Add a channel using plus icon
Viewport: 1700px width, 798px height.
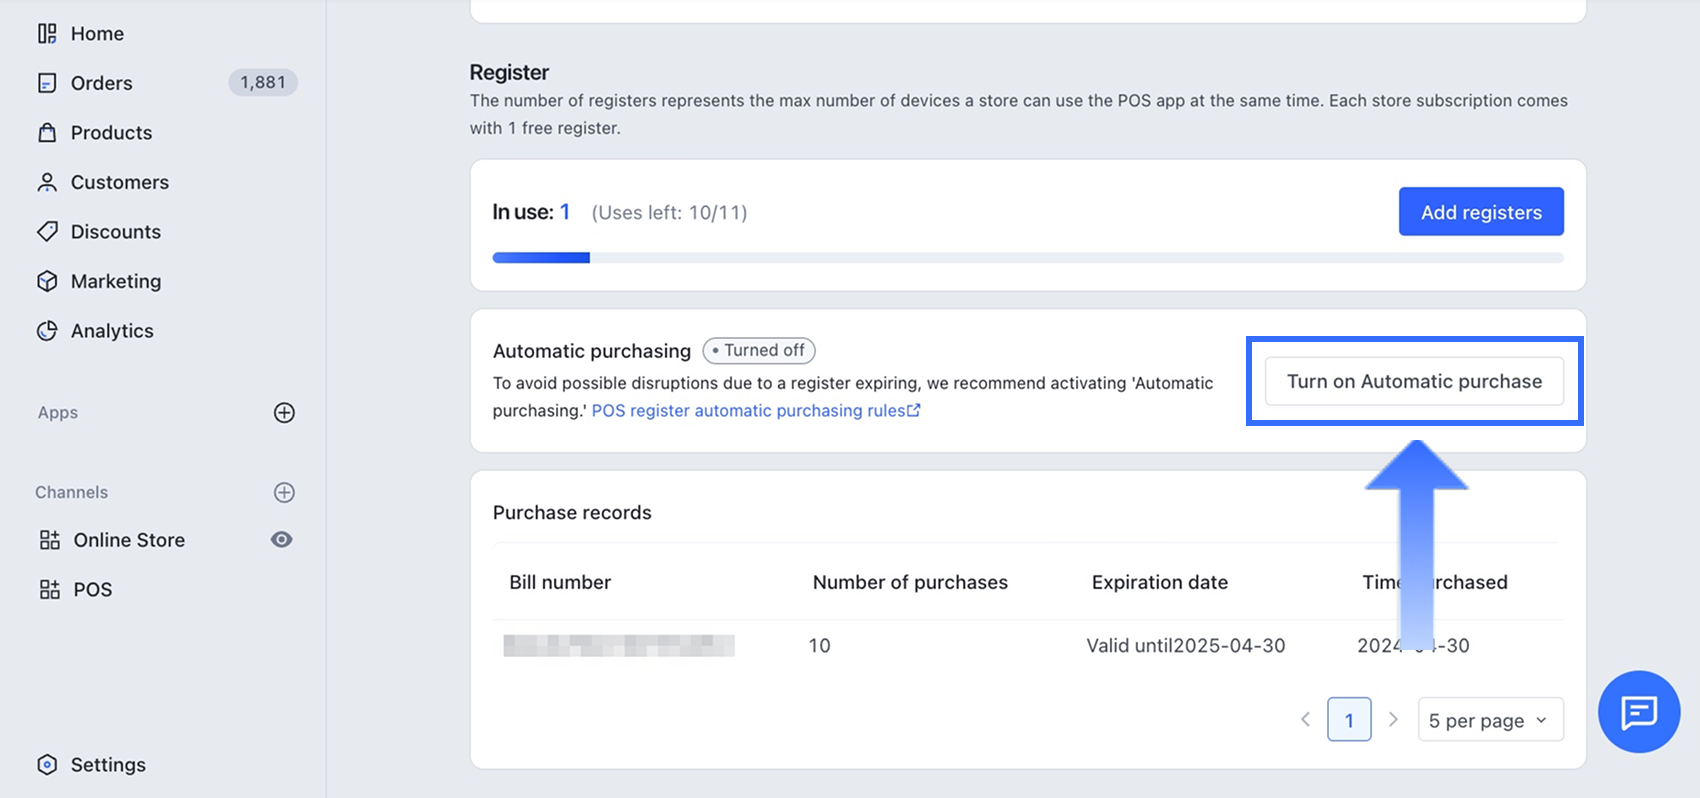[284, 492]
